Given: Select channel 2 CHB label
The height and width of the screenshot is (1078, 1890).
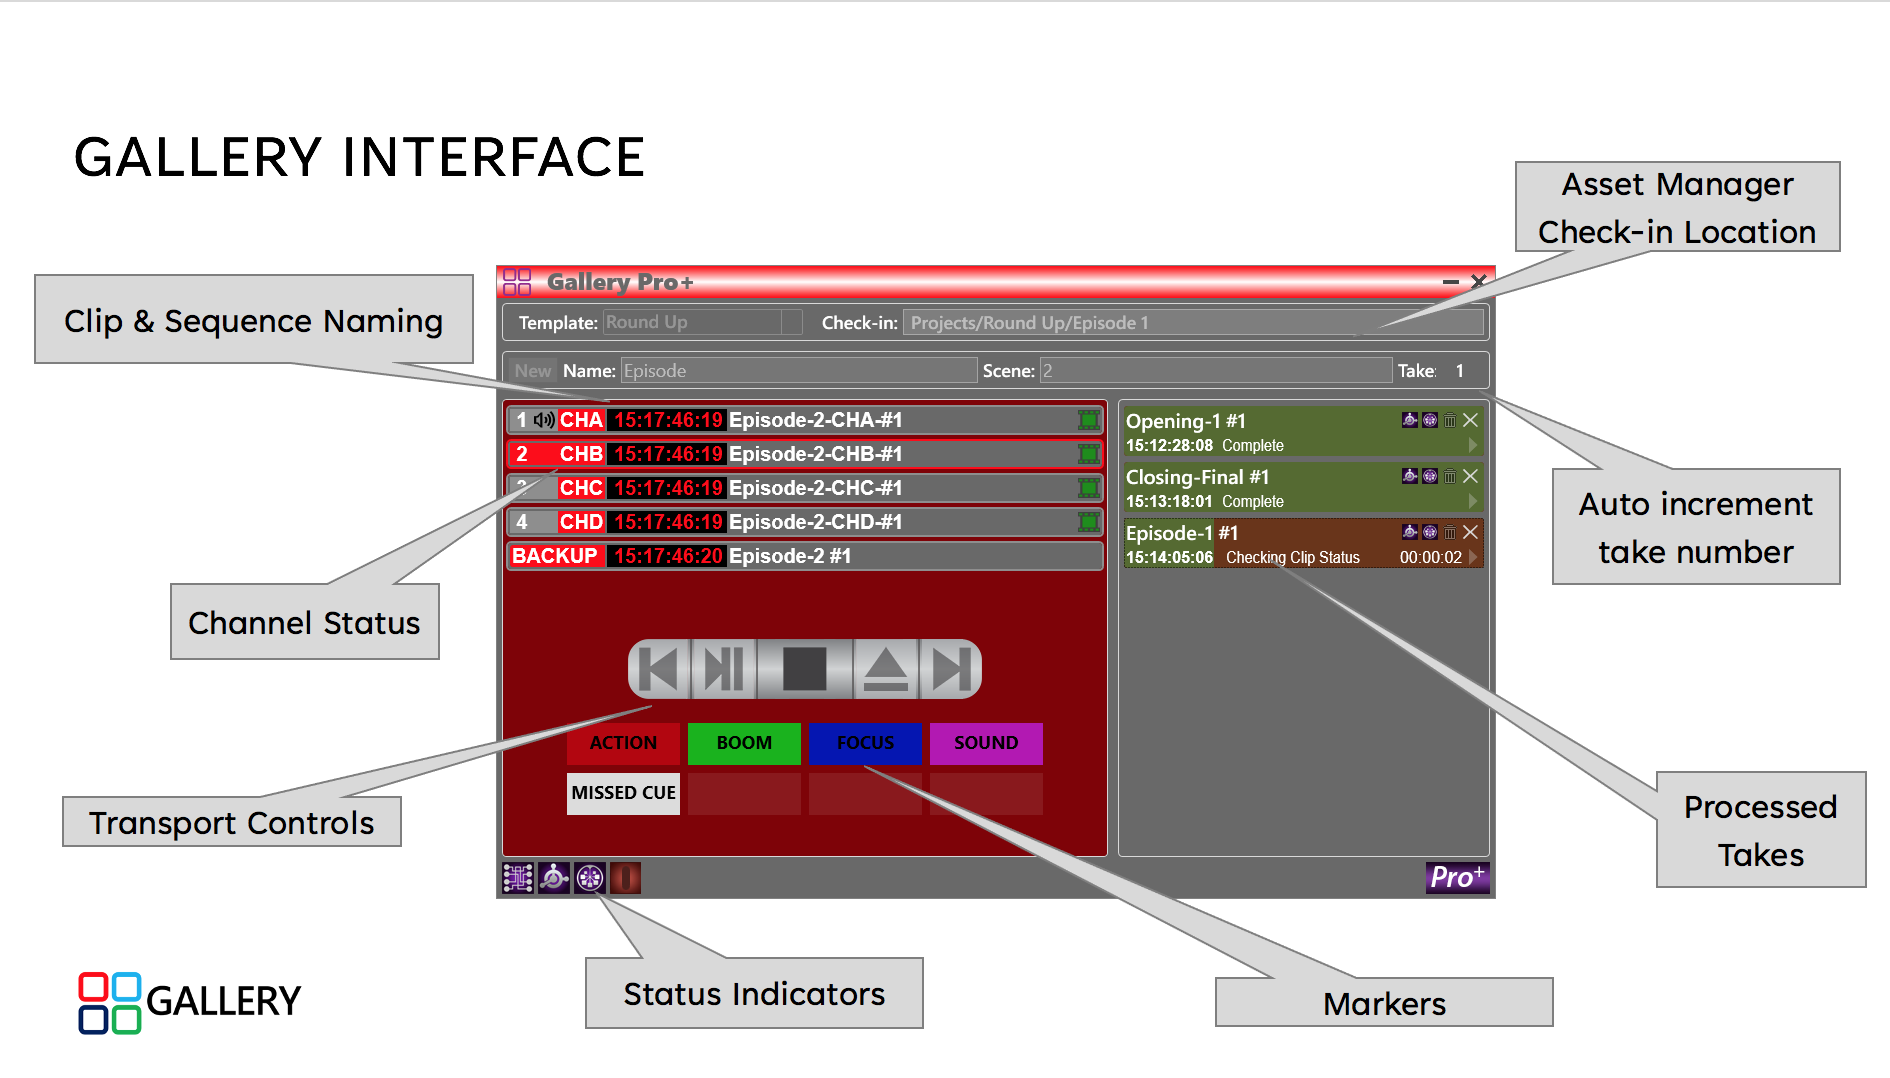Looking at the screenshot, I should coord(581,454).
